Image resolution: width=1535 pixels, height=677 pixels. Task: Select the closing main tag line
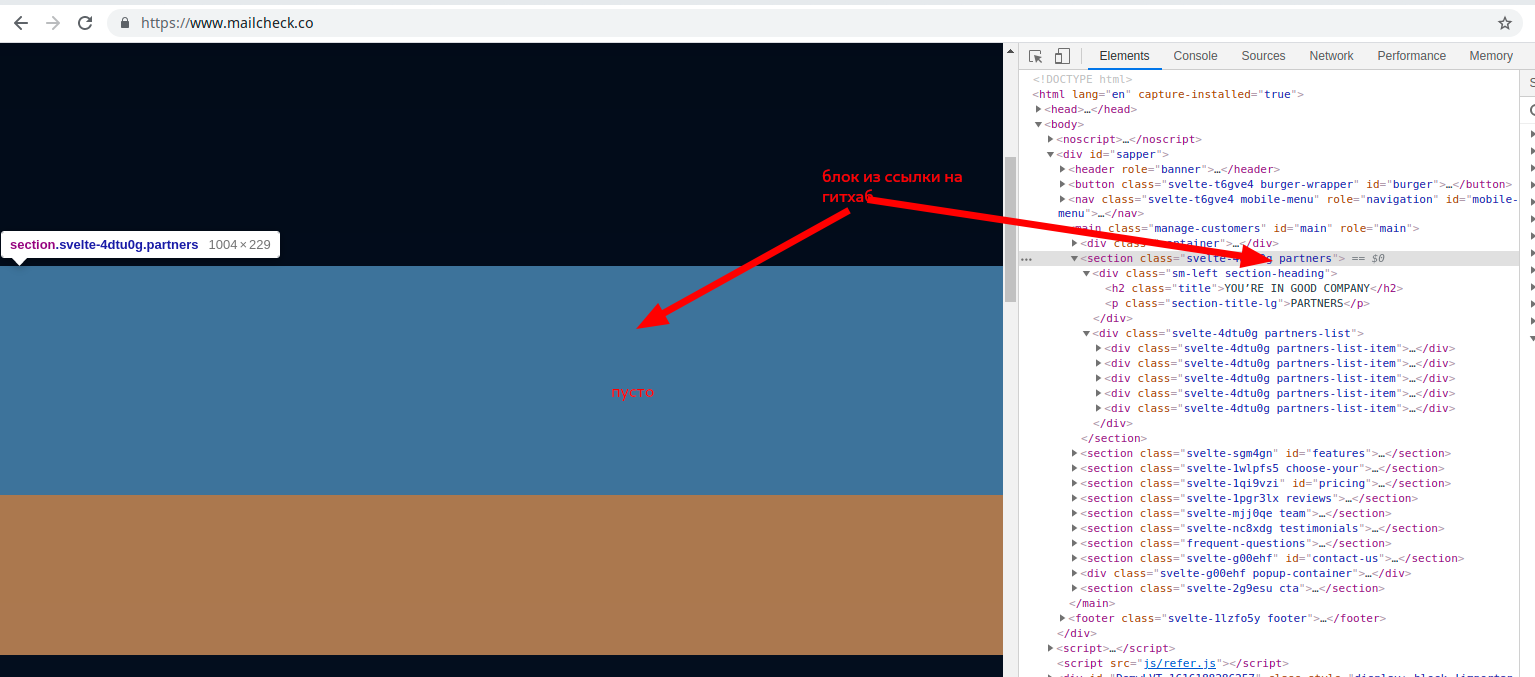pos(1092,603)
